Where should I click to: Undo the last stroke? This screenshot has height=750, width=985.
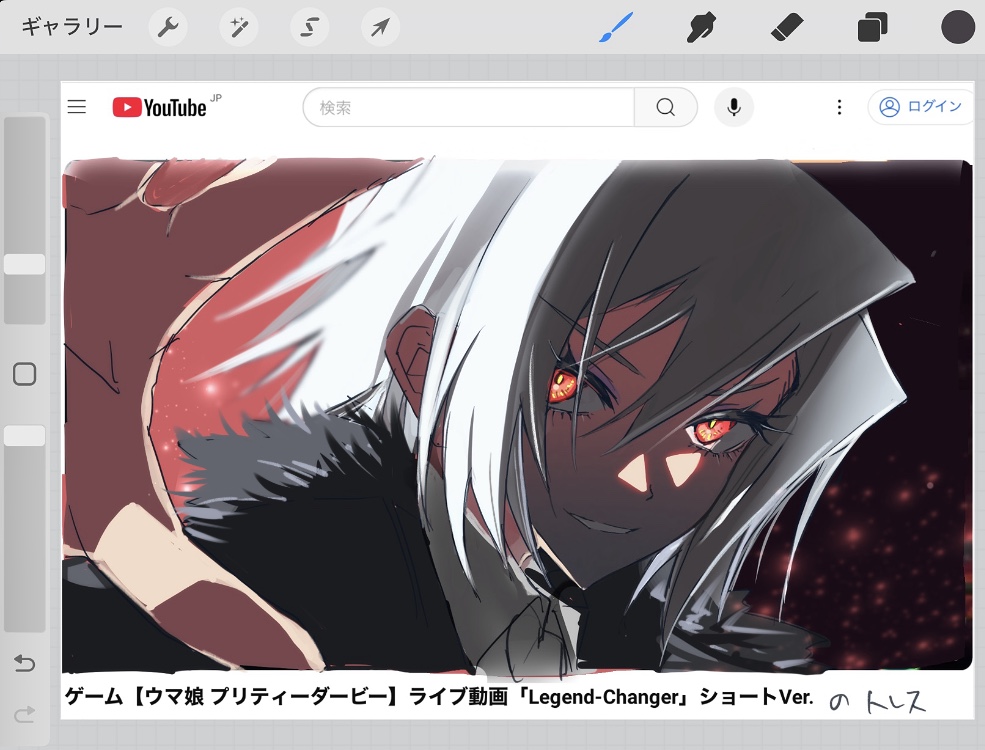(25, 664)
